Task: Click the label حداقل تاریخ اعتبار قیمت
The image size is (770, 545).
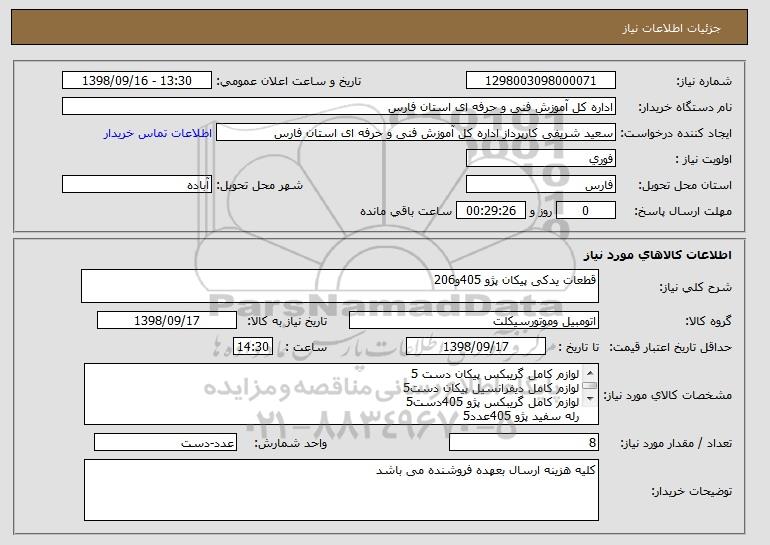Action: 671,347
